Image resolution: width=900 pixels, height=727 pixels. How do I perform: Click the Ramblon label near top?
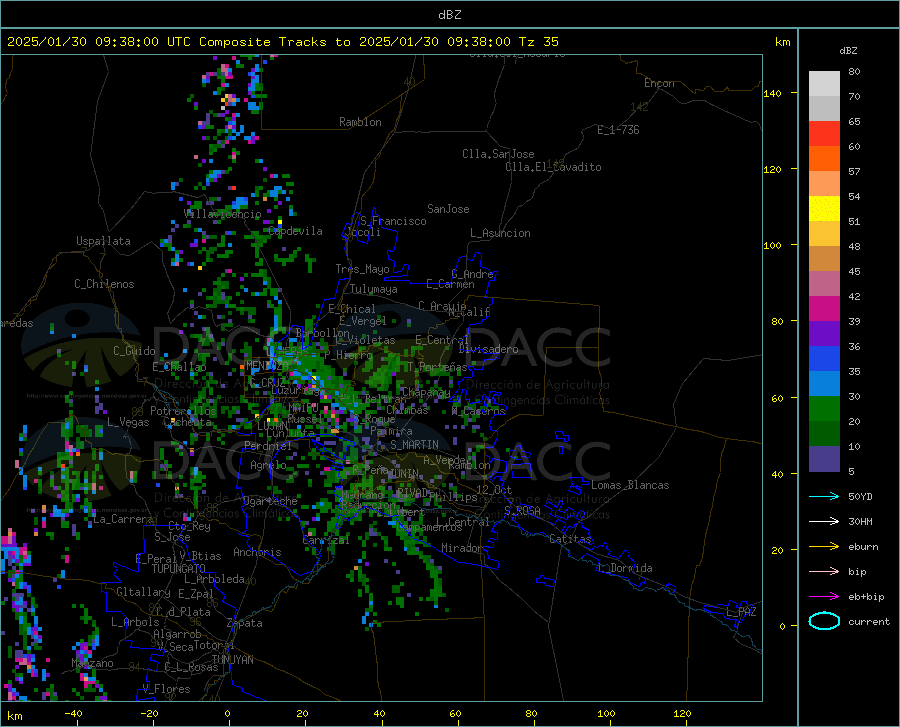click(x=360, y=122)
